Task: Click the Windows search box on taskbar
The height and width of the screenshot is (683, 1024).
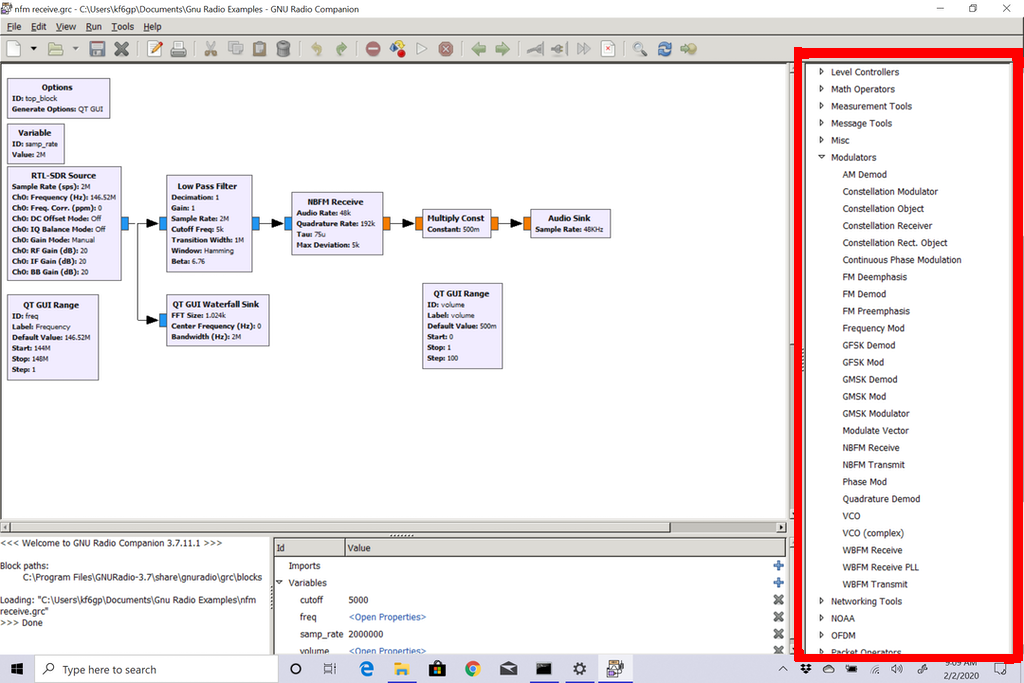Action: (x=156, y=669)
